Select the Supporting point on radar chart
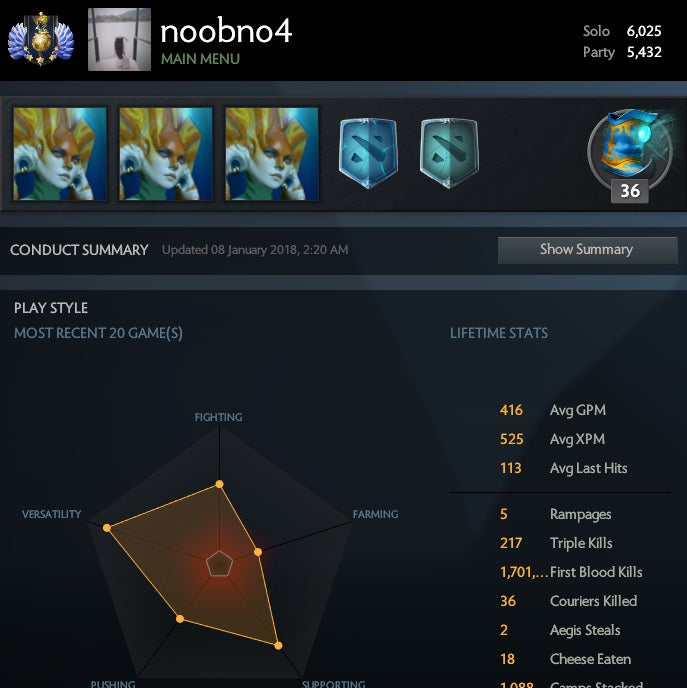Viewport: 687px width, 688px height. [x=278, y=645]
